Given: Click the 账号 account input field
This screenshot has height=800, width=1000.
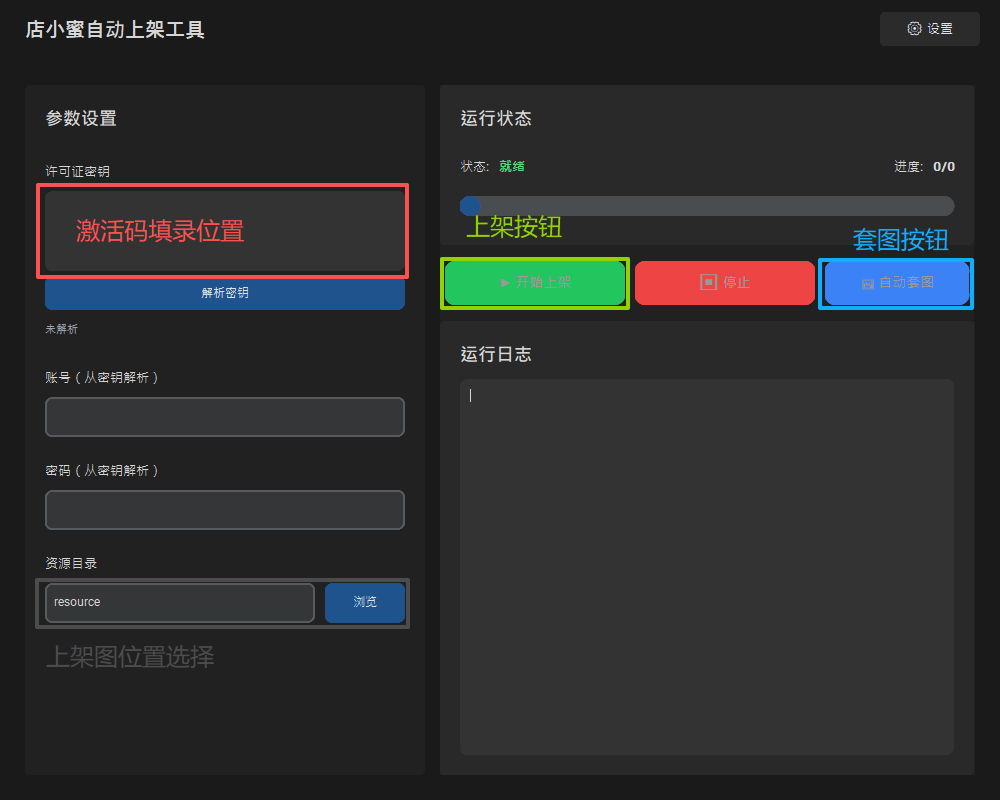Looking at the screenshot, I should [225, 417].
